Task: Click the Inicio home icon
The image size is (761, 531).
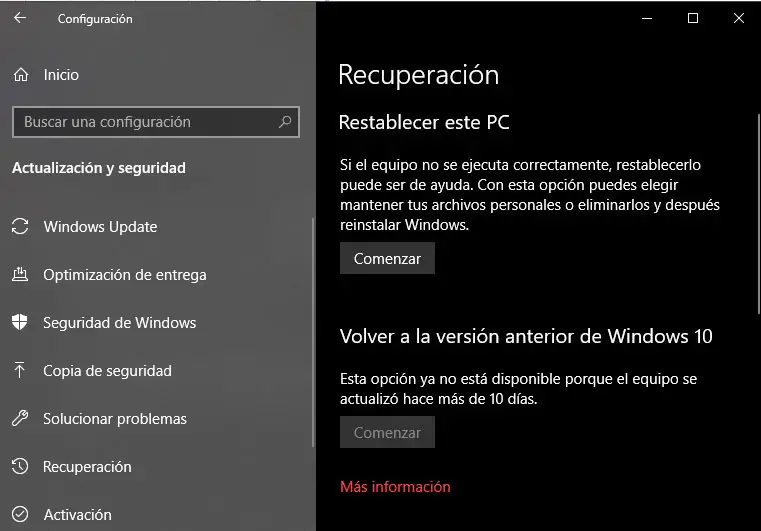Action: (x=20, y=75)
